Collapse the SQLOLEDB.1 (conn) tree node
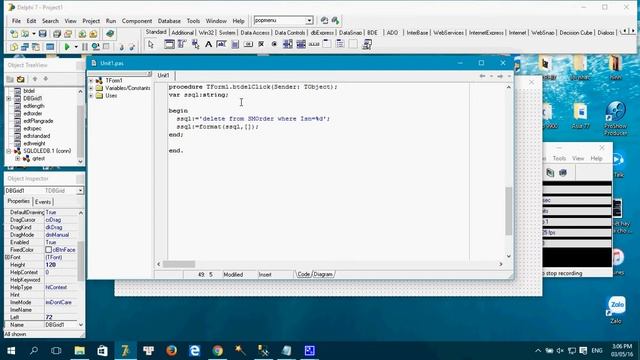Viewport: 640px width, 360px height. point(9,151)
